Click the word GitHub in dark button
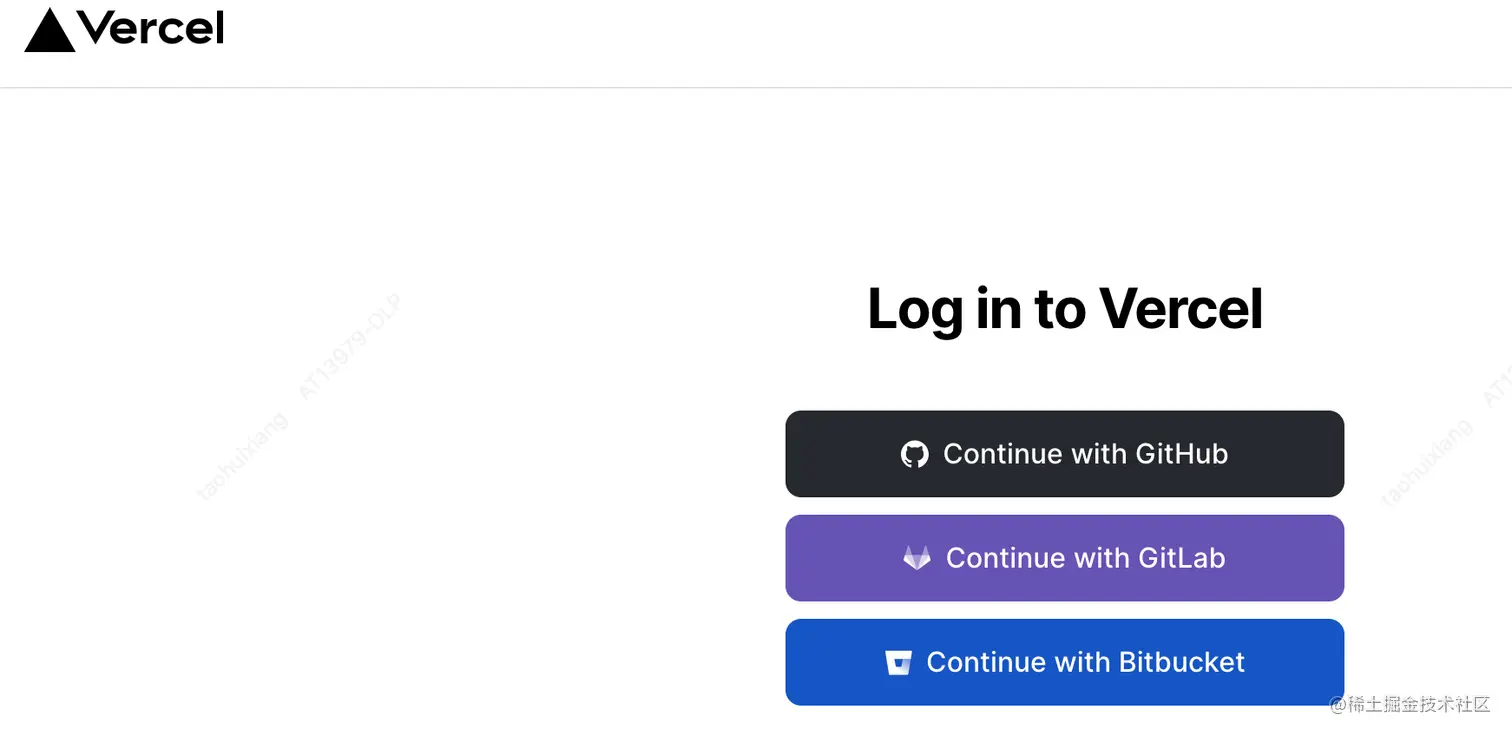 tap(1181, 454)
